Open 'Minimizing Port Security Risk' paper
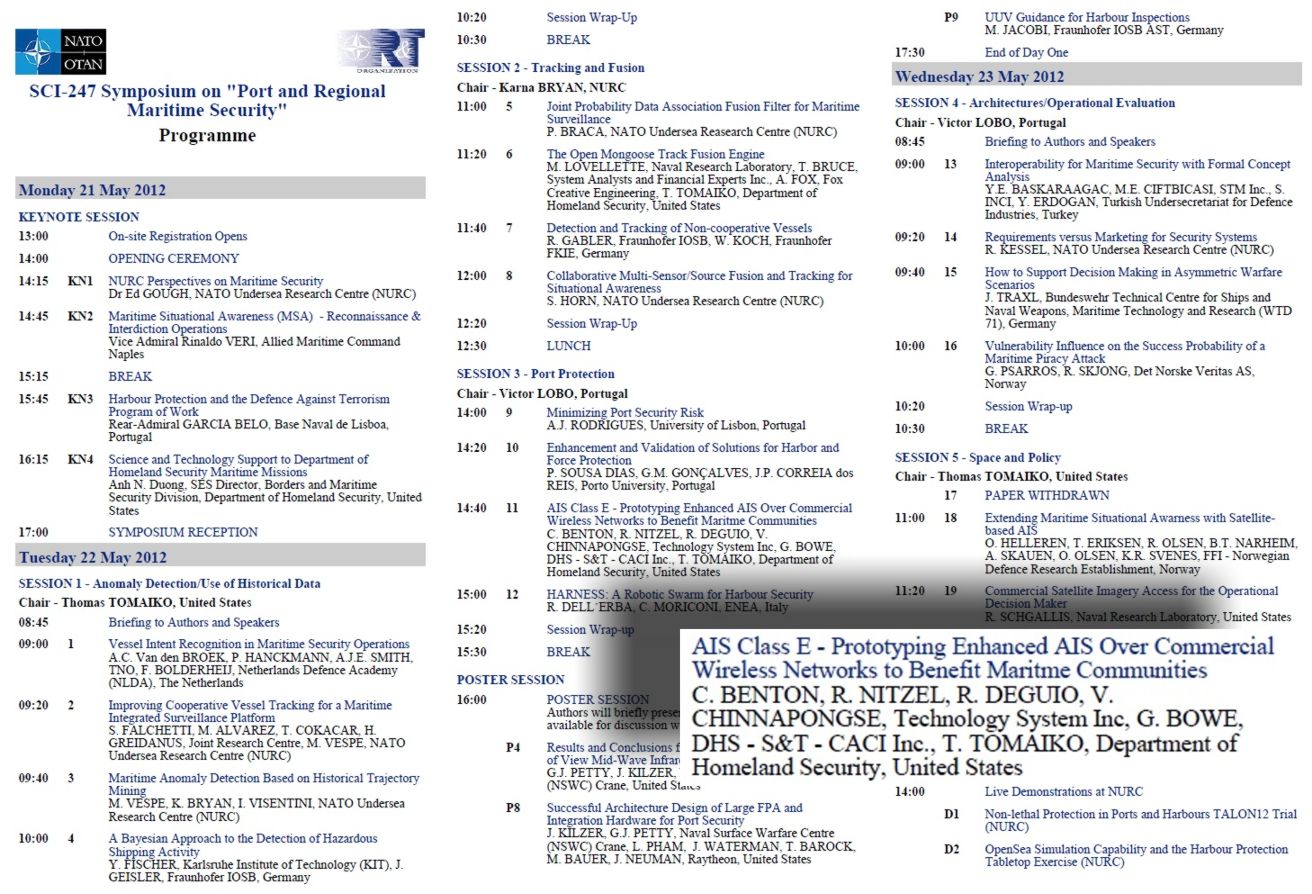Image resolution: width=1312 pixels, height=894 pixels. pos(625,413)
